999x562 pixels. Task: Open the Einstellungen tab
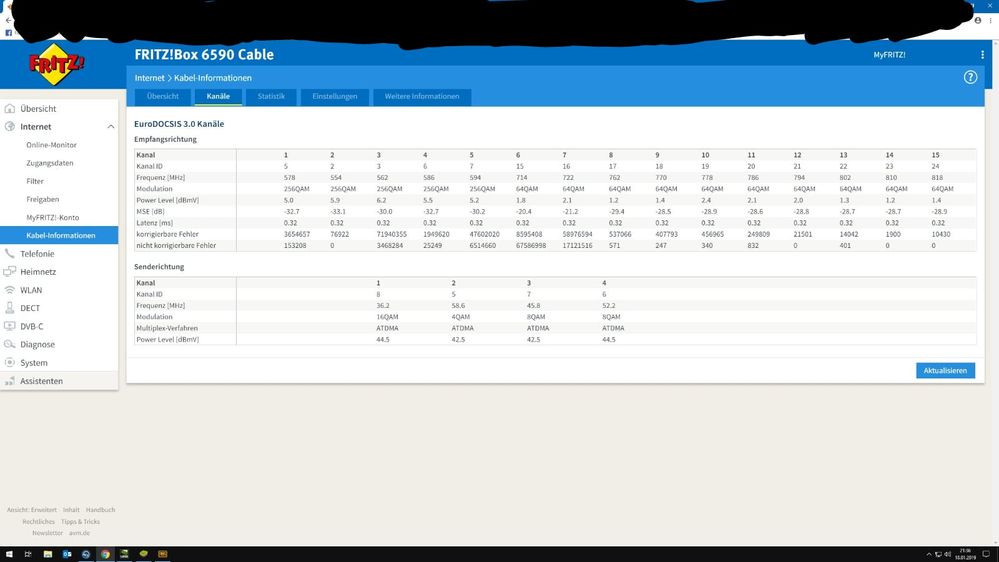334,96
